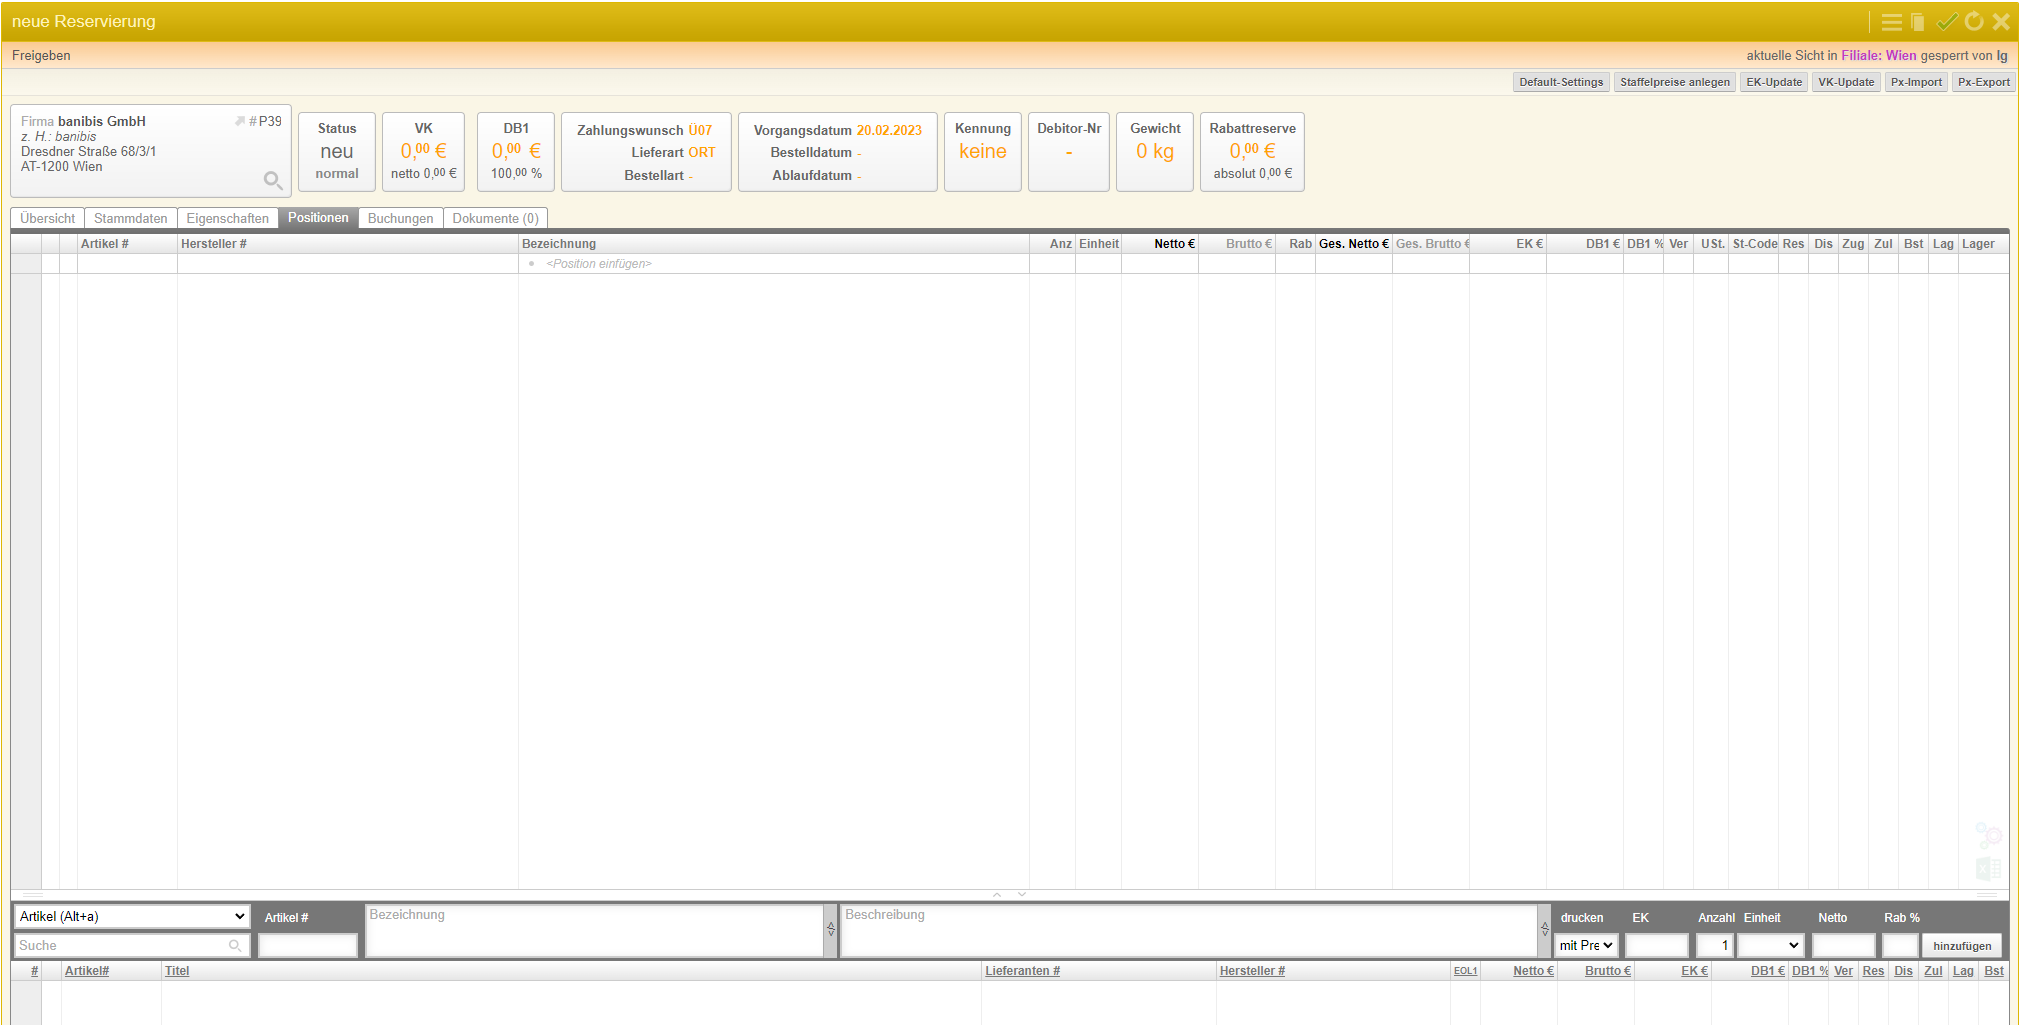Sort by Artikel# in lower article list
2019x1025 pixels.
click(87, 971)
